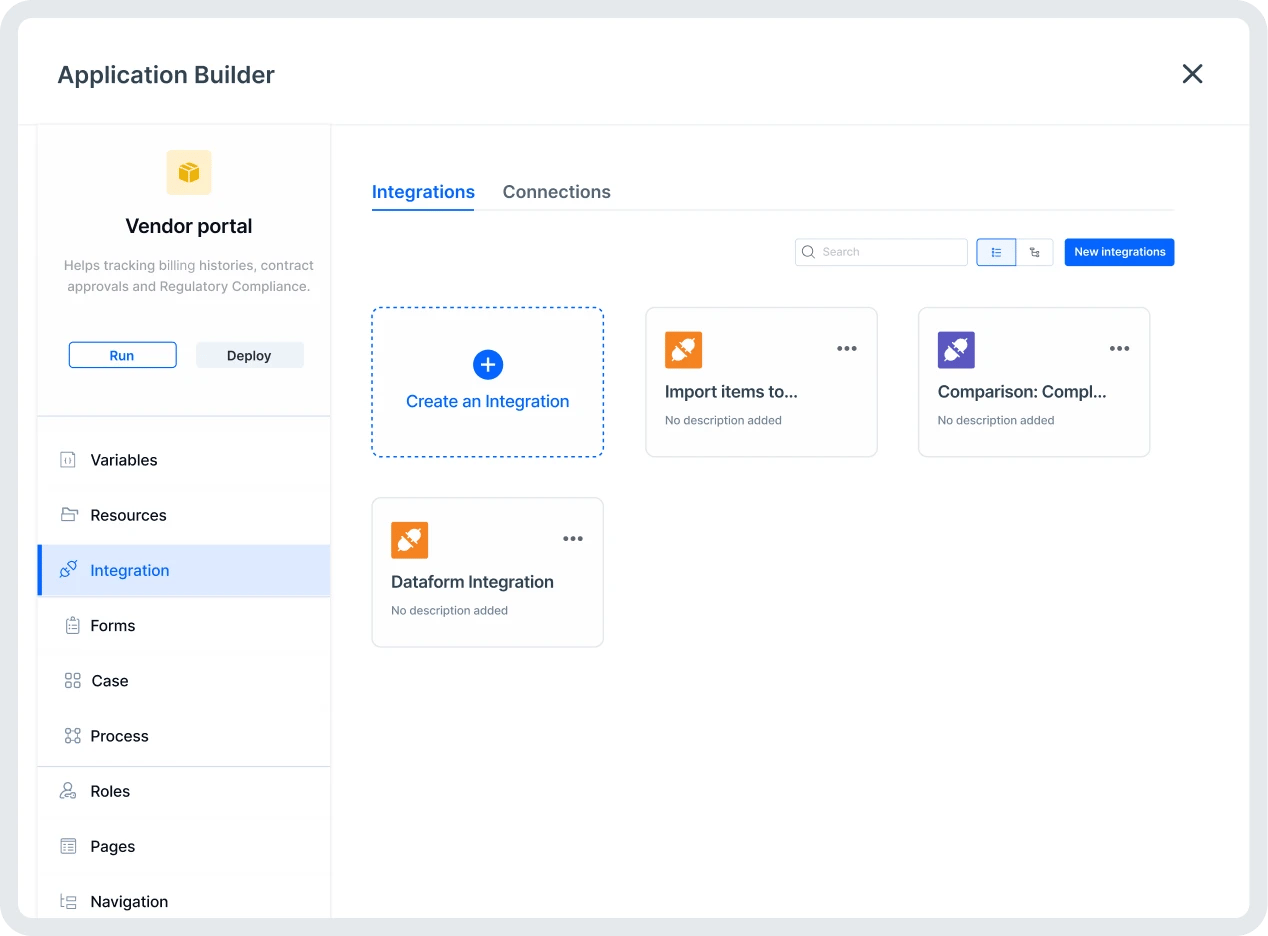1268x936 pixels.
Task: Click the Pages layout icon
Action: click(x=68, y=846)
